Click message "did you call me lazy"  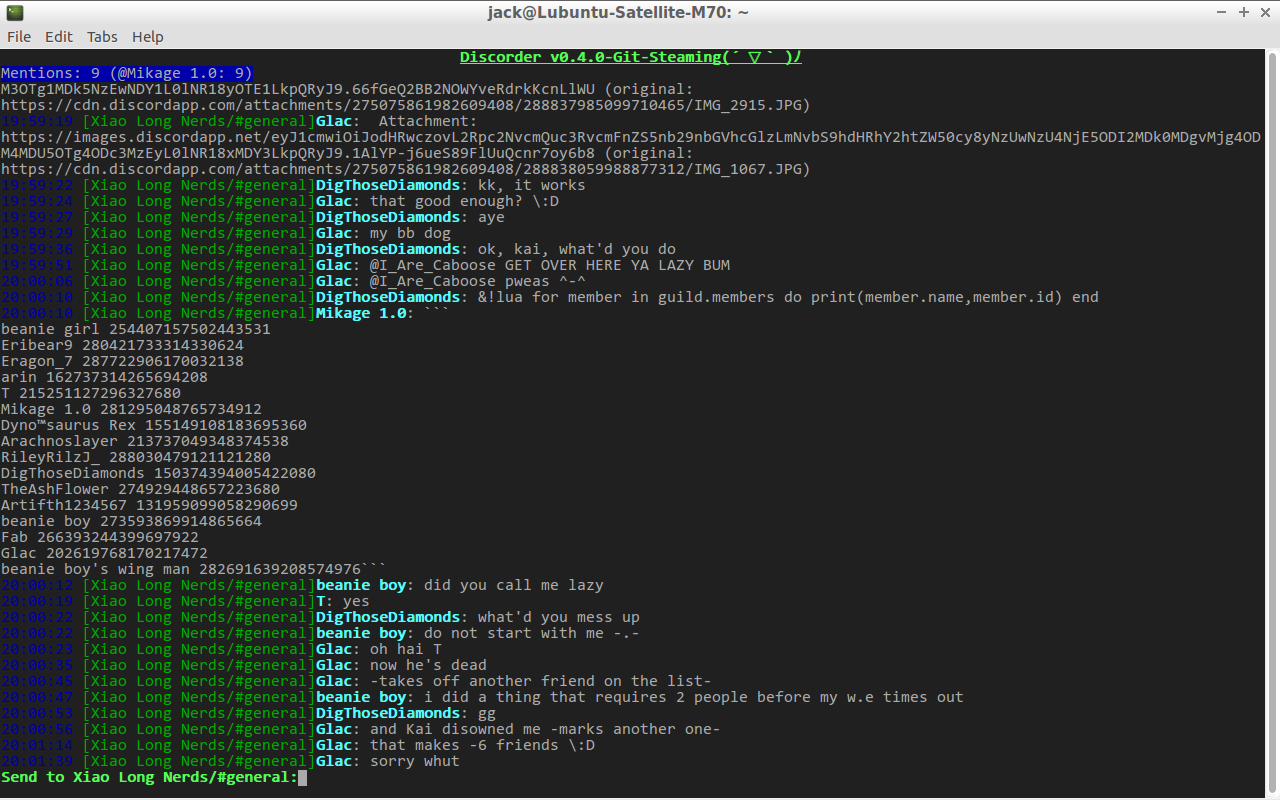click(x=513, y=585)
